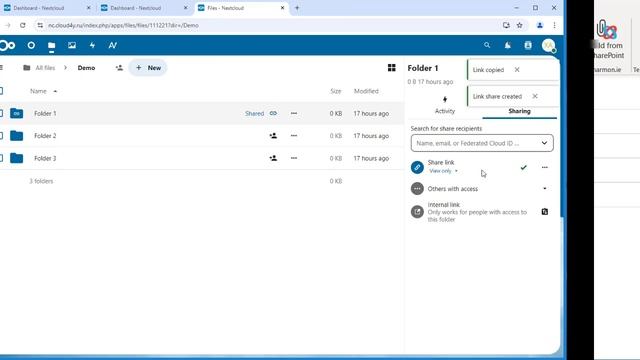
Task: Click the share icon on Folder 2 row
Action: [273, 136]
